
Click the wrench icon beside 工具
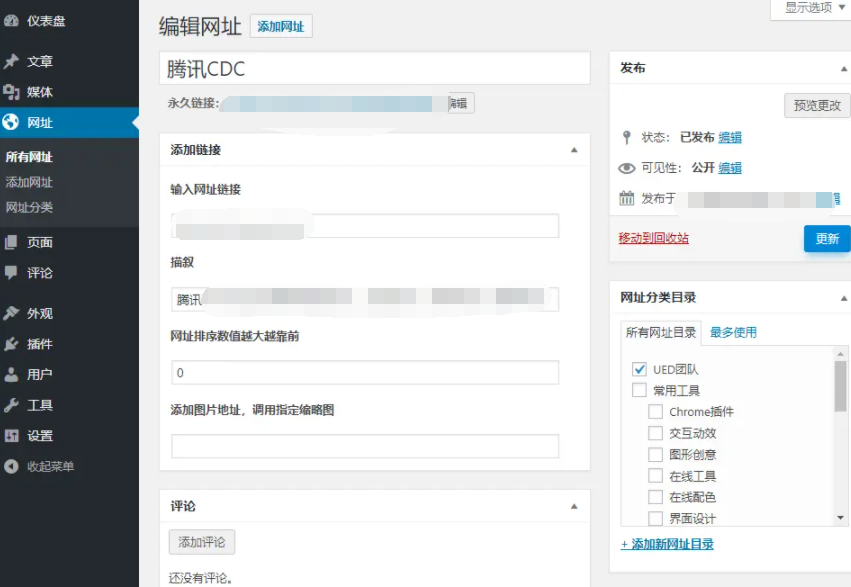(x=11, y=405)
